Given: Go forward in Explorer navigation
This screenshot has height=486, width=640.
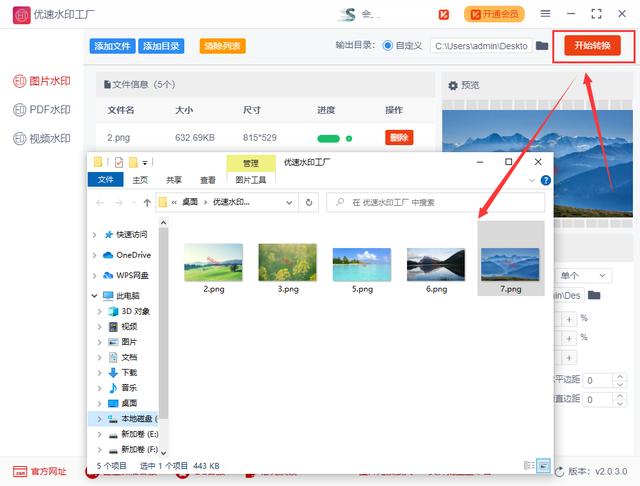Looking at the screenshot, I should (119, 202).
